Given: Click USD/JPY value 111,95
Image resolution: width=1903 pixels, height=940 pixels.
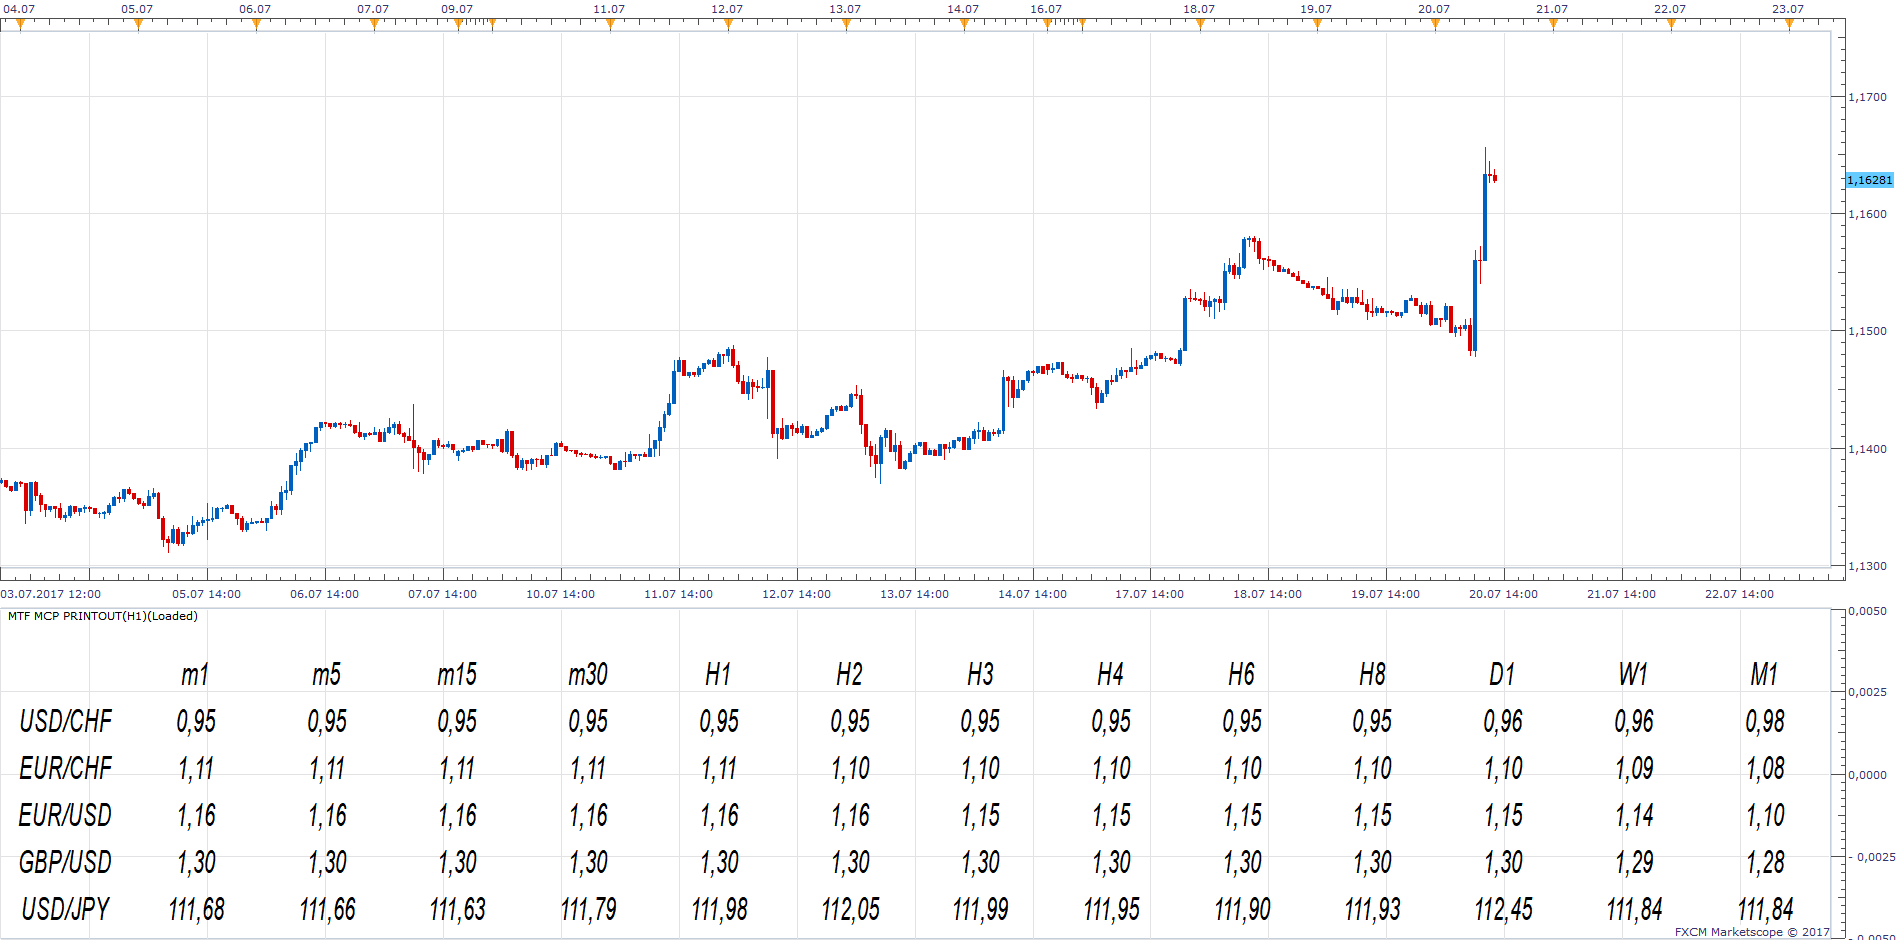Looking at the screenshot, I should click(1111, 910).
